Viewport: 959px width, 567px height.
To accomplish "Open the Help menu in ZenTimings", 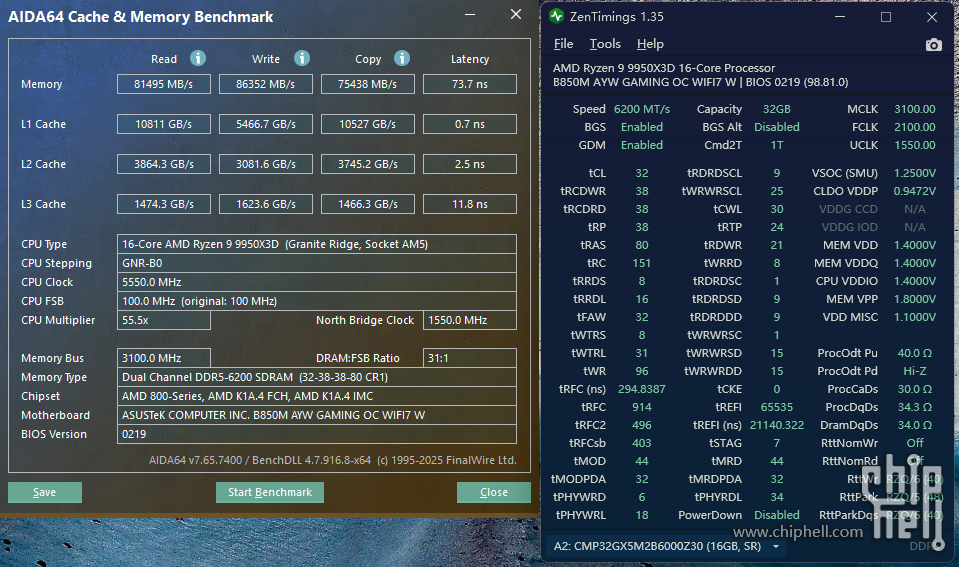I will coord(650,44).
